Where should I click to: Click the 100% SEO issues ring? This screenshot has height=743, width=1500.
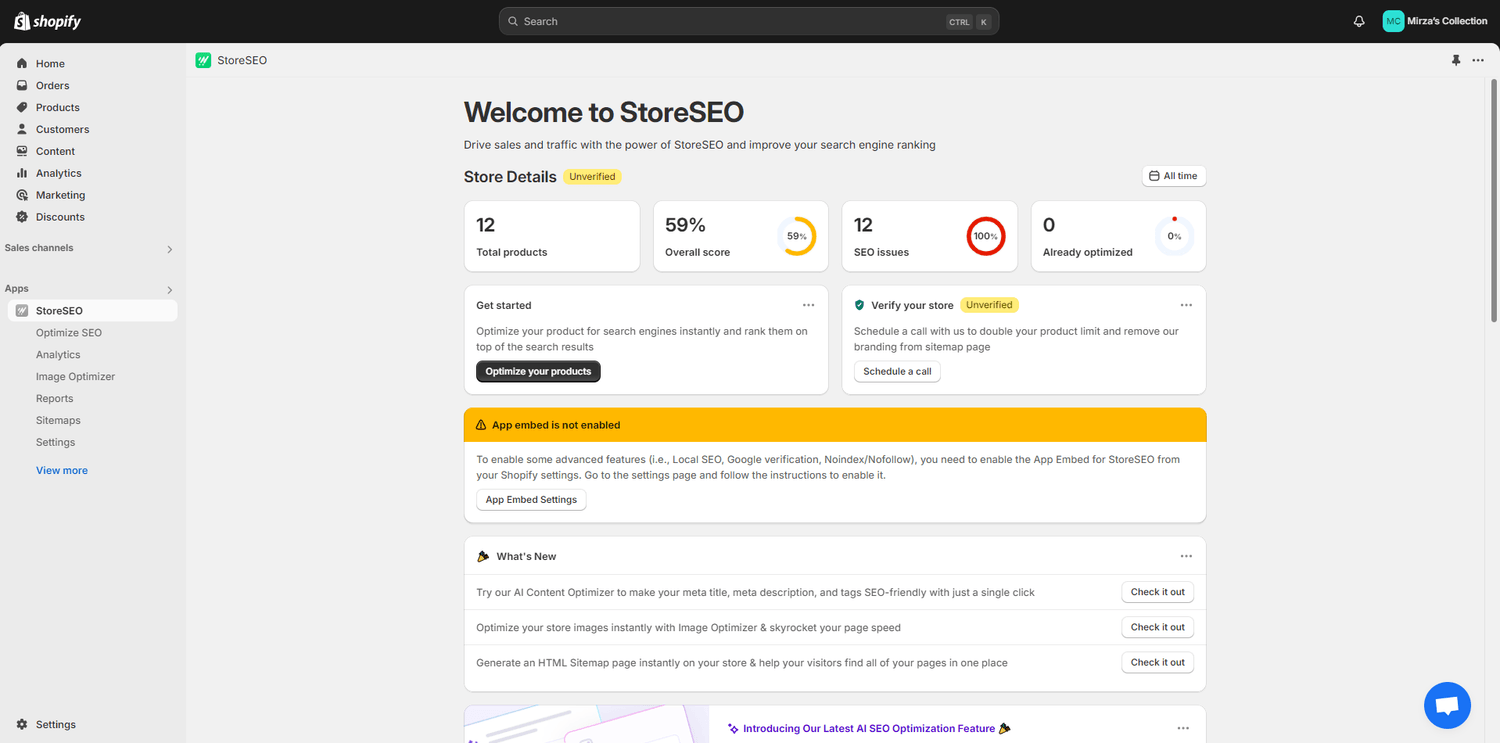click(x=986, y=236)
